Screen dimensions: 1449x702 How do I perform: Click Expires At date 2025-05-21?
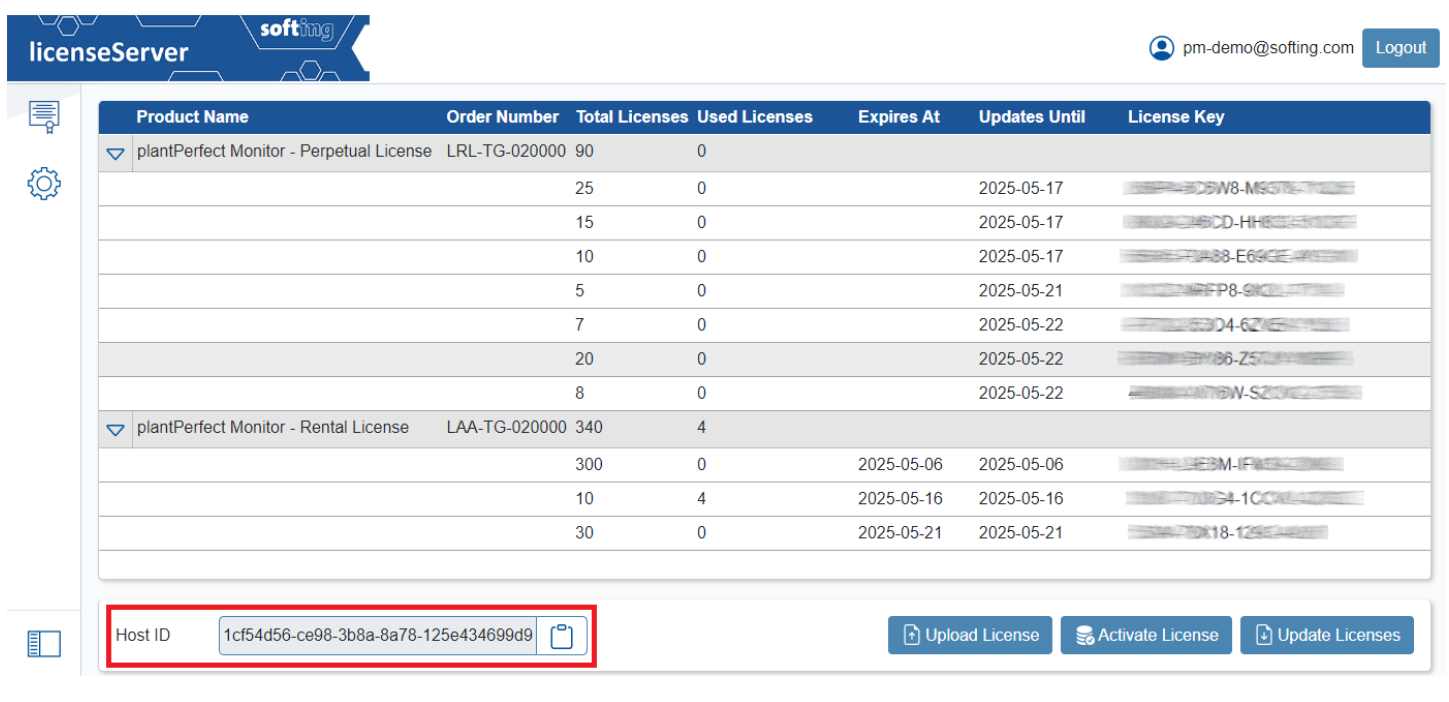tap(900, 532)
